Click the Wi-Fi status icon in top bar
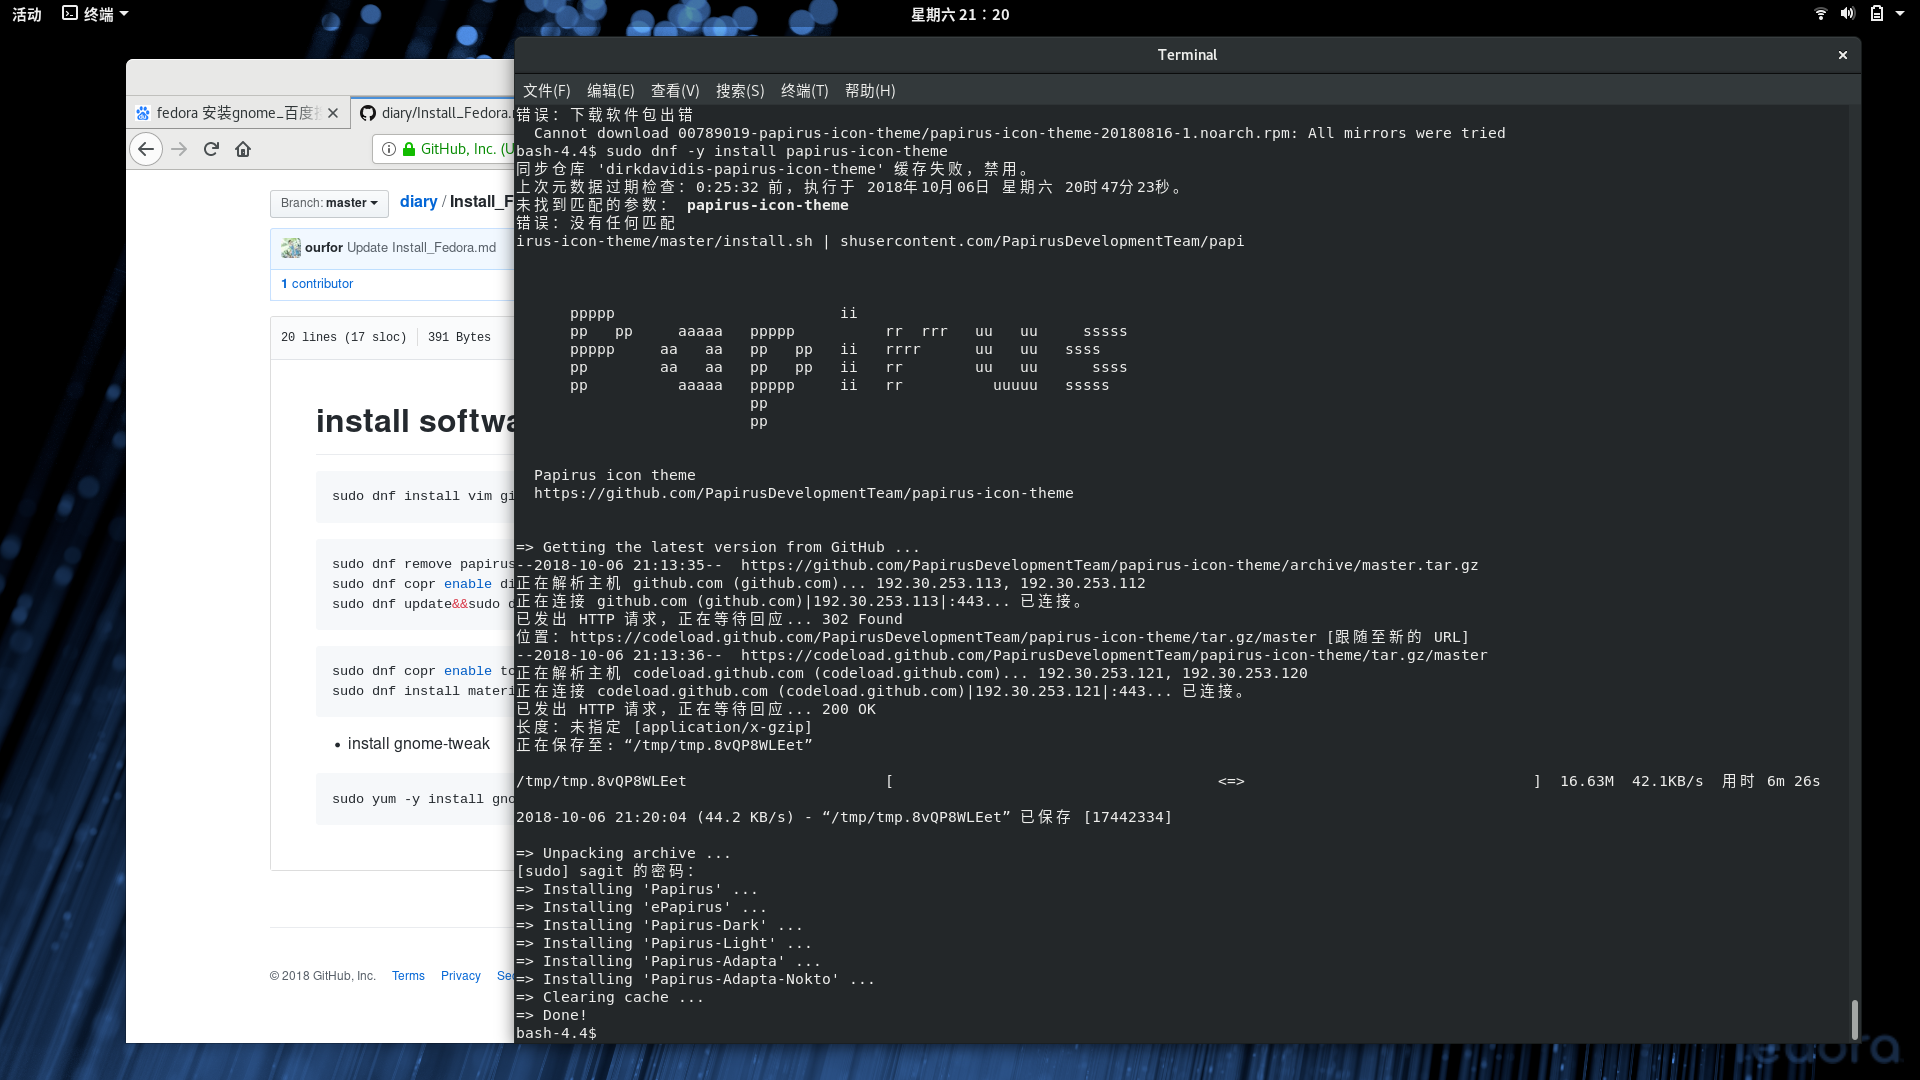Image resolution: width=1920 pixels, height=1080 pixels. pos(1820,14)
